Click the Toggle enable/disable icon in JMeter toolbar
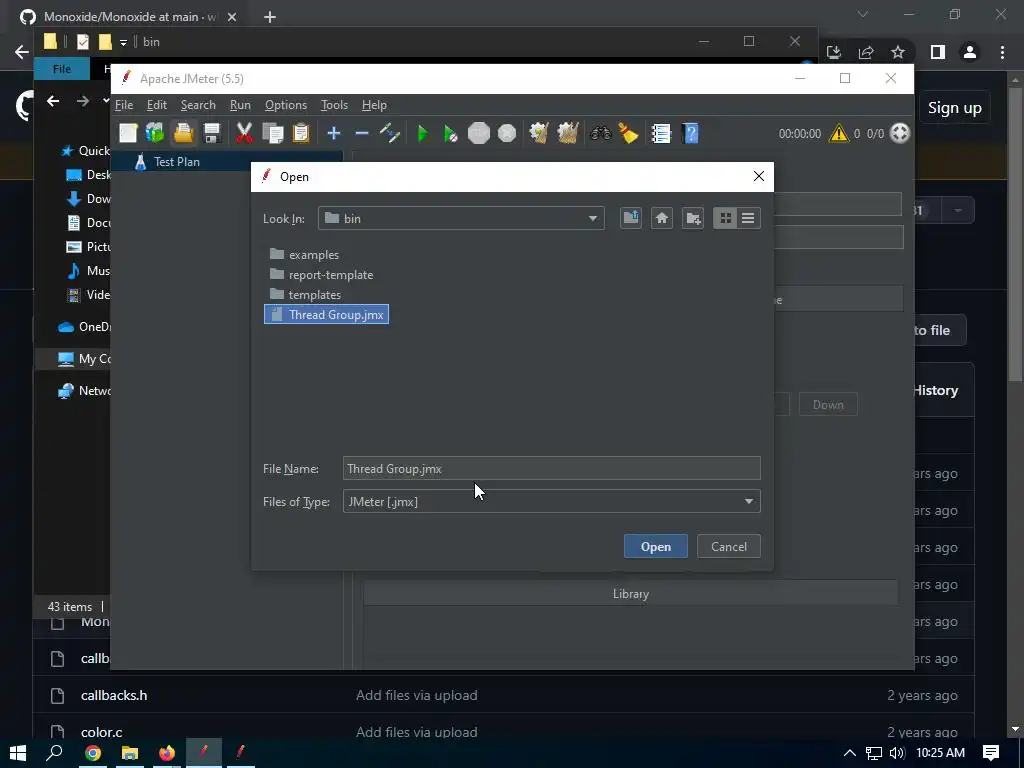The height and width of the screenshot is (768, 1024). click(390, 133)
